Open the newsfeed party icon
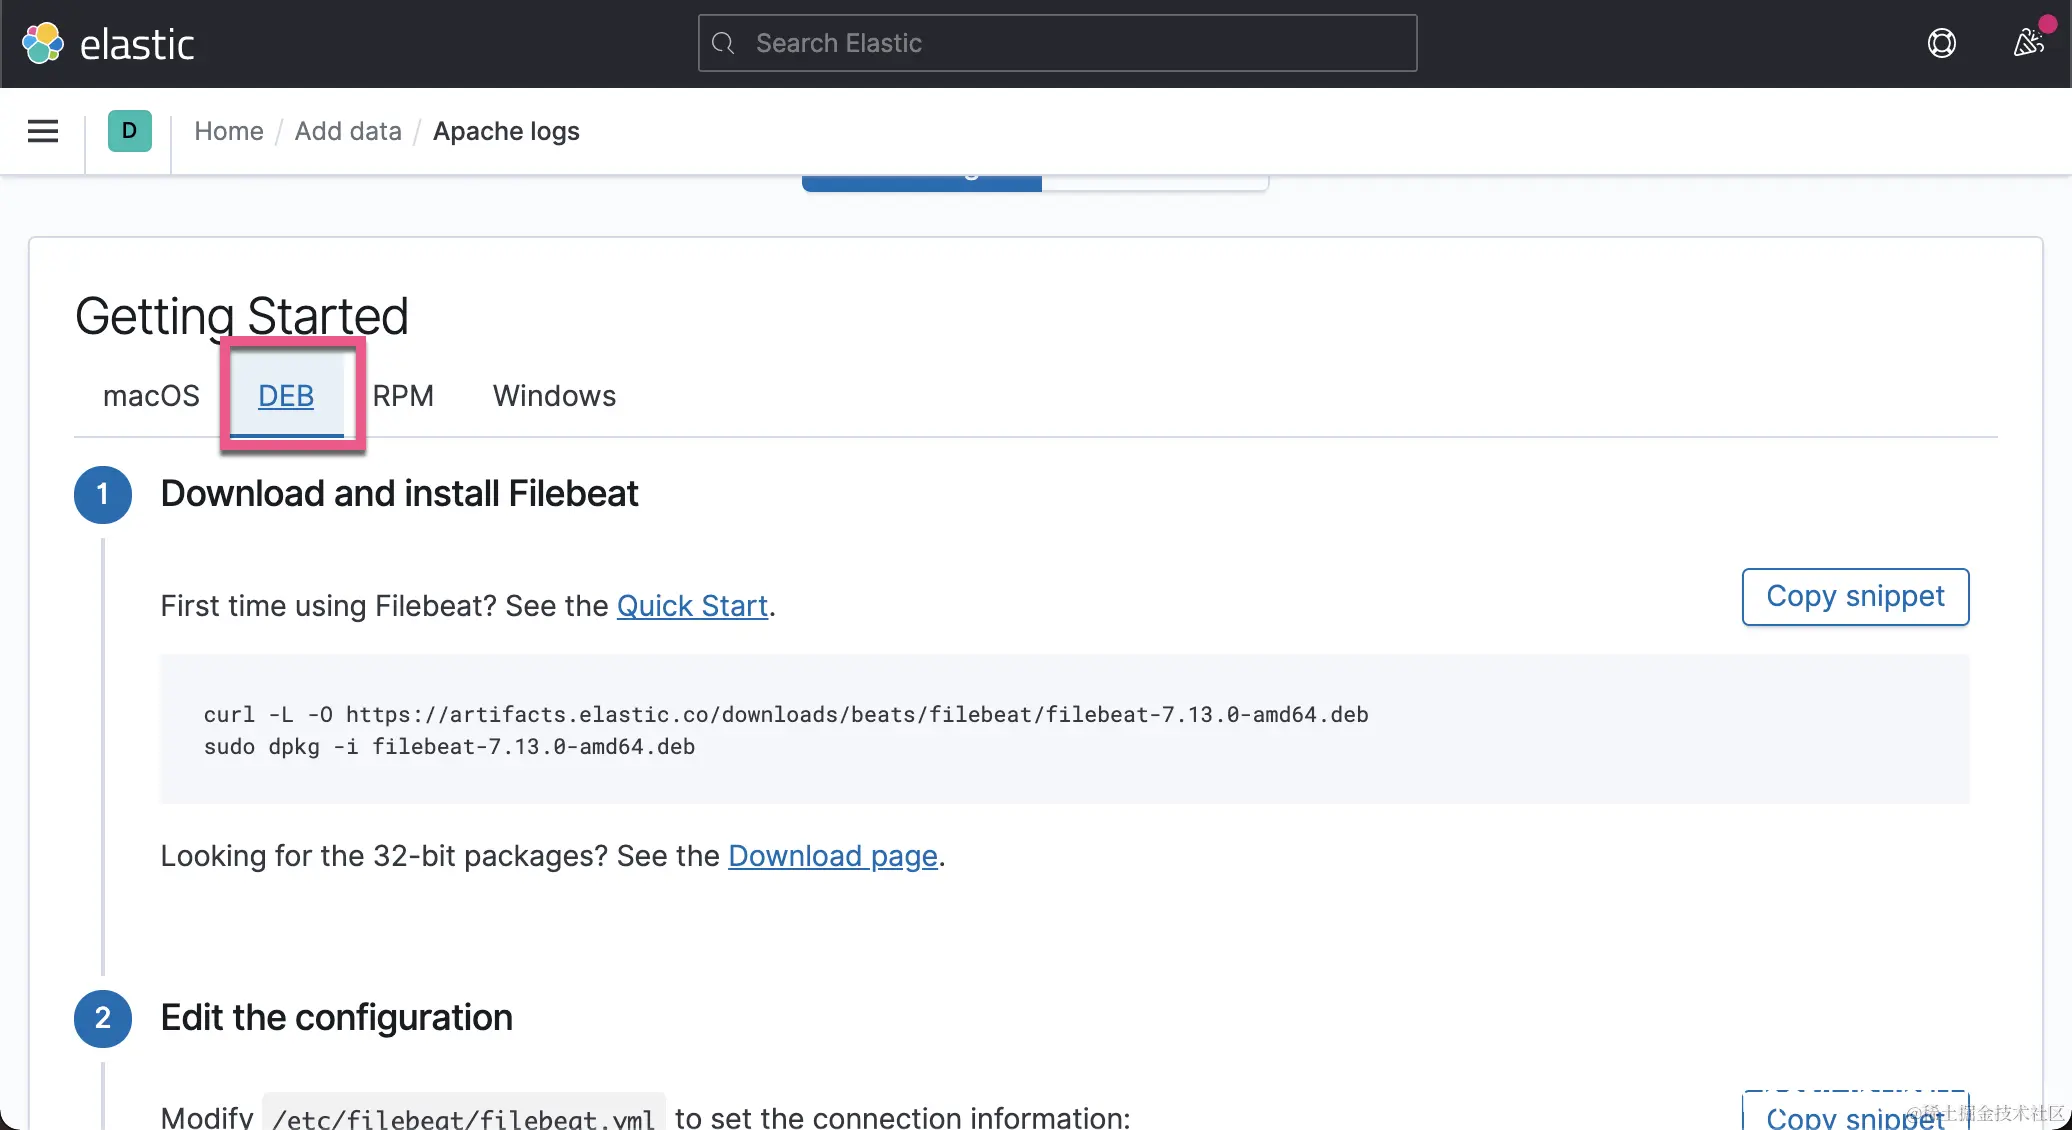Viewport: 2072px width, 1130px height. tap(2028, 43)
